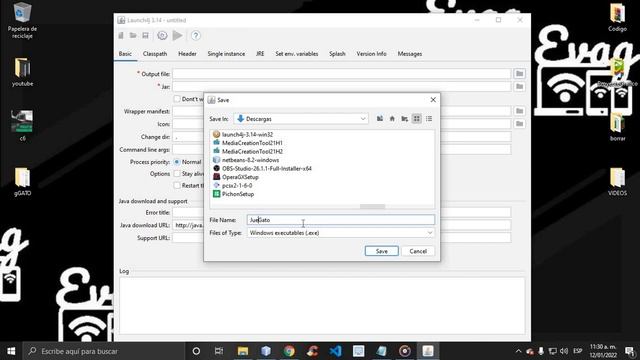
Task: Select pcsx2-1-6-0 in file list
Action: click(232, 185)
